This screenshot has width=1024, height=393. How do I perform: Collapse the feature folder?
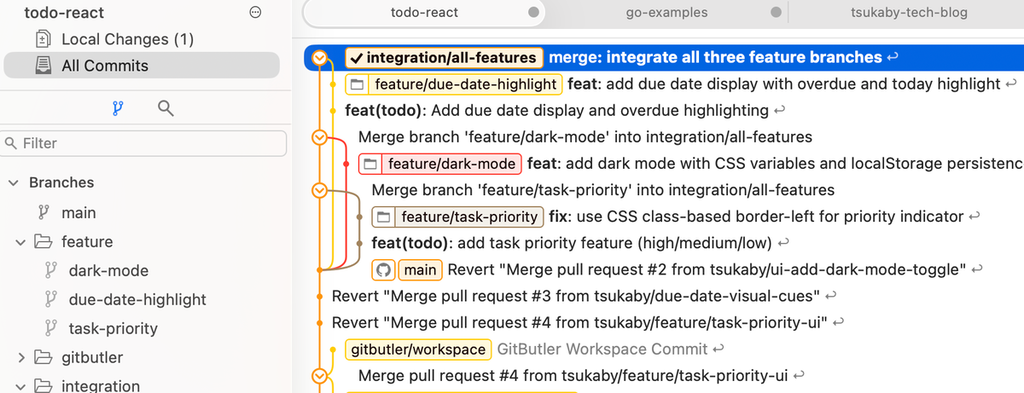click(x=21, y=242)
